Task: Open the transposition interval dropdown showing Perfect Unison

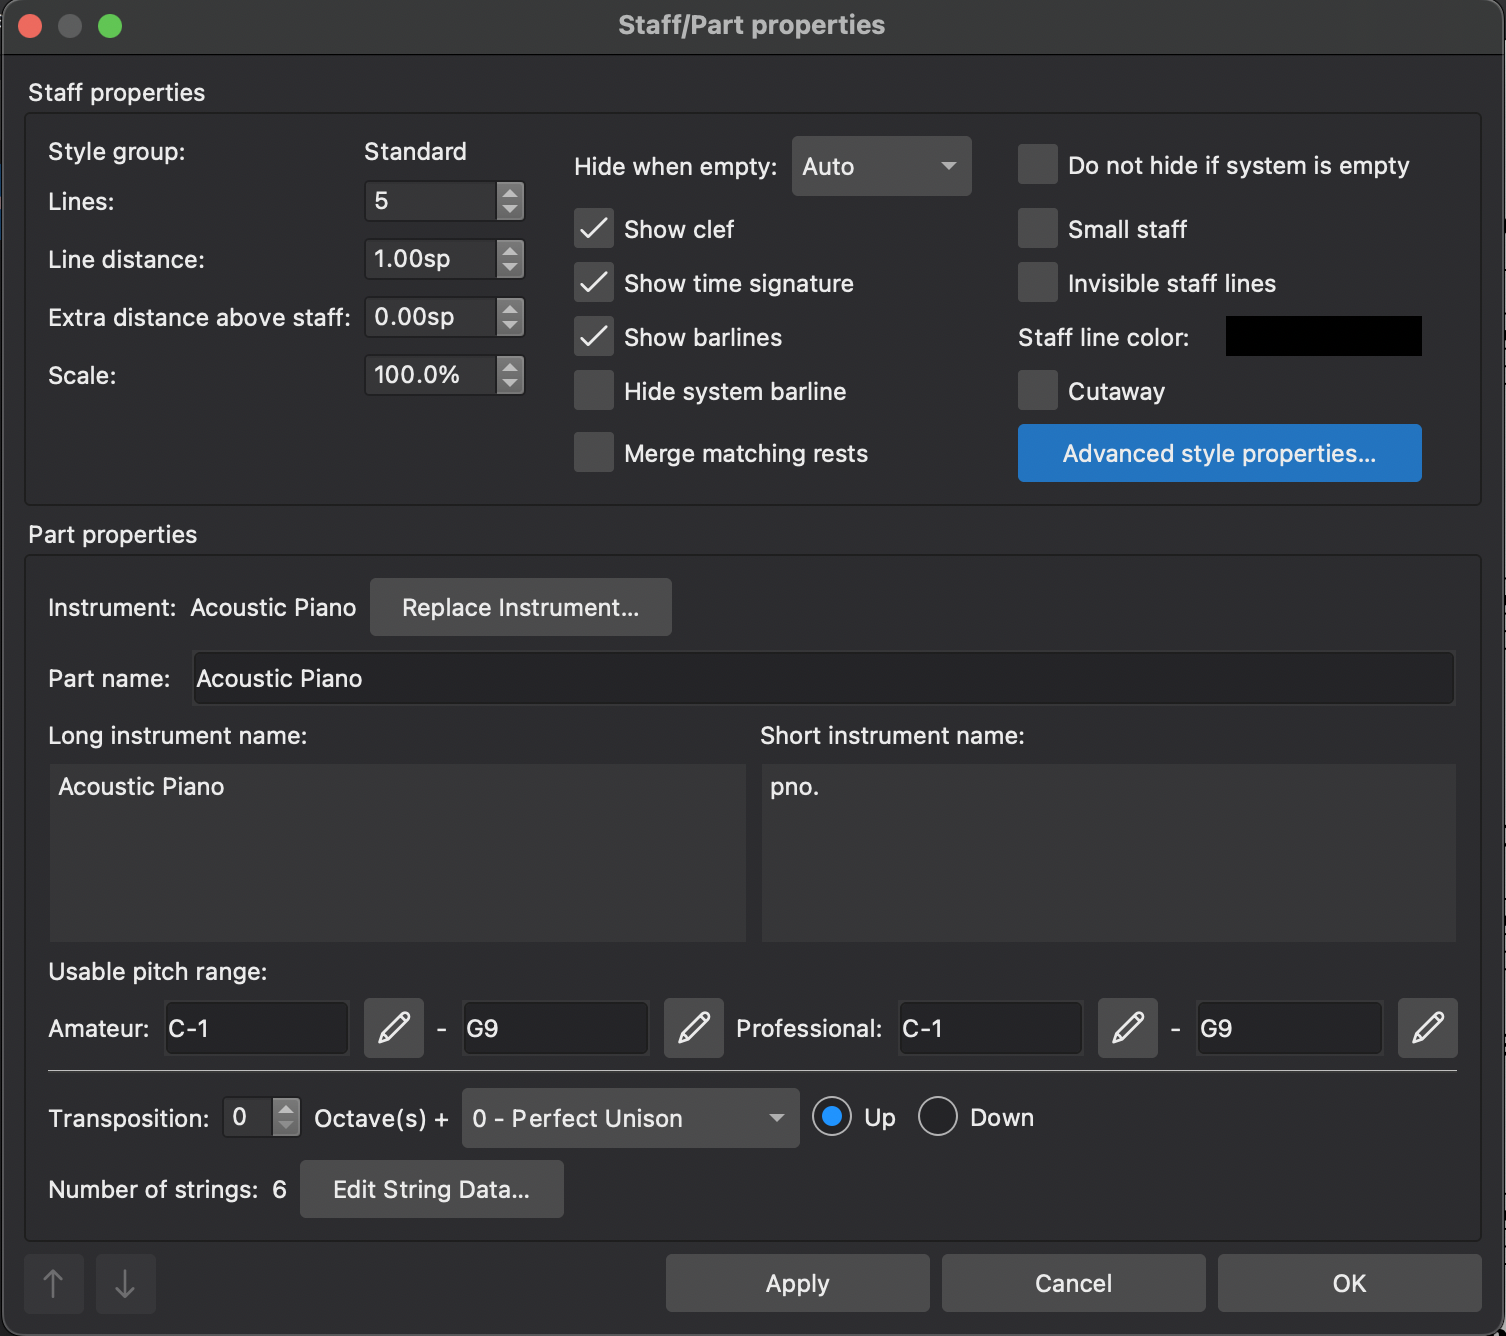Action: coord(630,1118)
